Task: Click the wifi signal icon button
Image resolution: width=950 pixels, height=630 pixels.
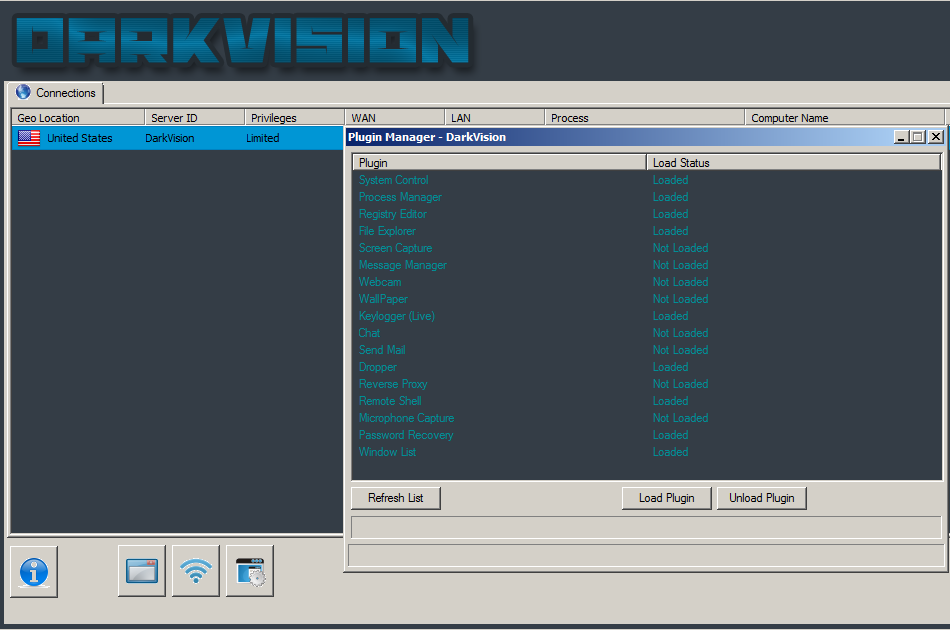Action: [x=196, y=571]
